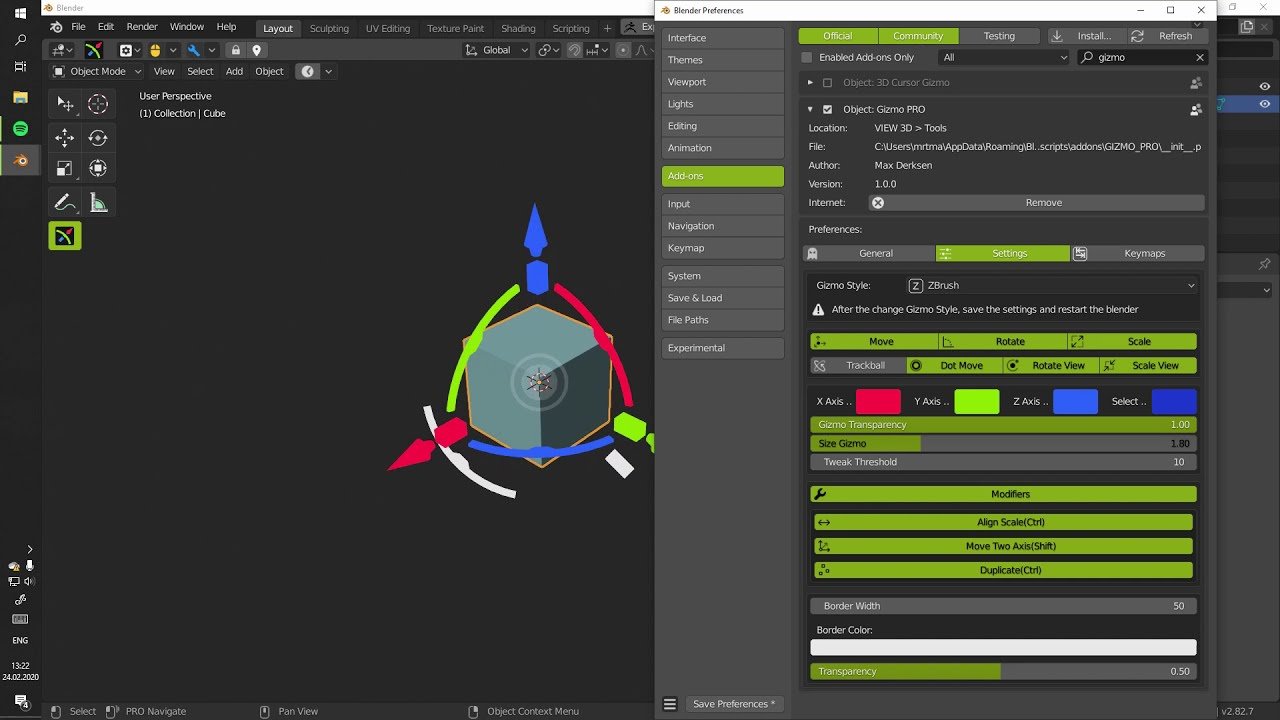Switch to the Keymaps add-on tab
This screenshot has width=1280, height=720.
tap(1138, 254)
